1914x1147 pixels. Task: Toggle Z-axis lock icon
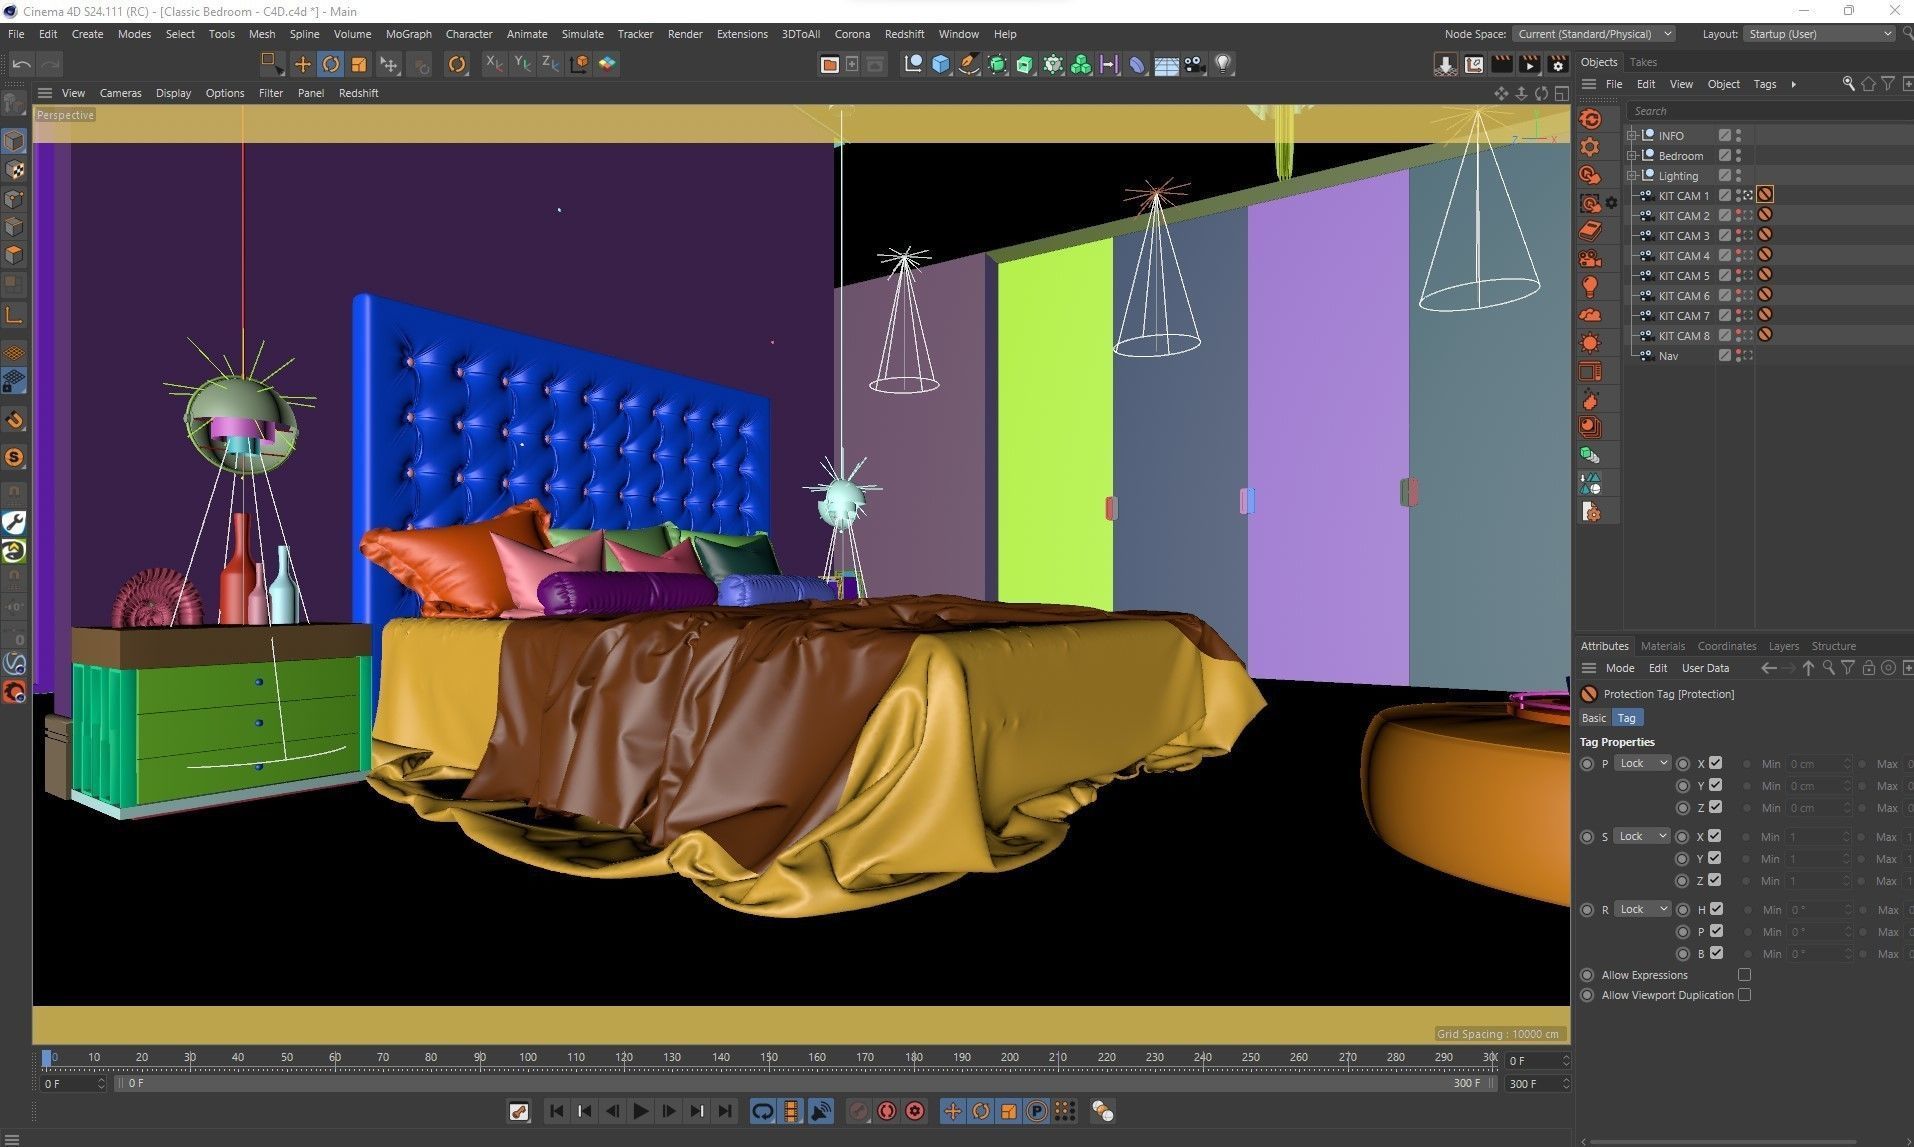(550, 64)
